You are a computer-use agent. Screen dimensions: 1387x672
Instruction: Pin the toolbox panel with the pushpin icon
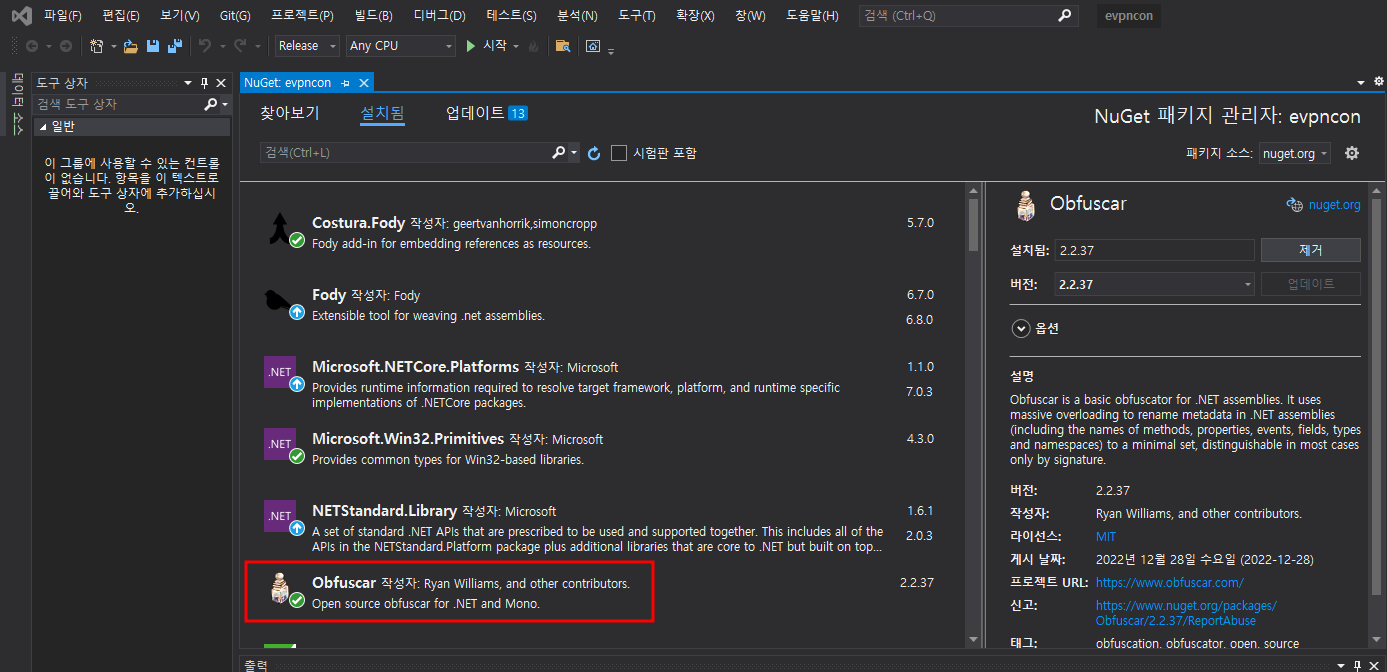(204, 83)
